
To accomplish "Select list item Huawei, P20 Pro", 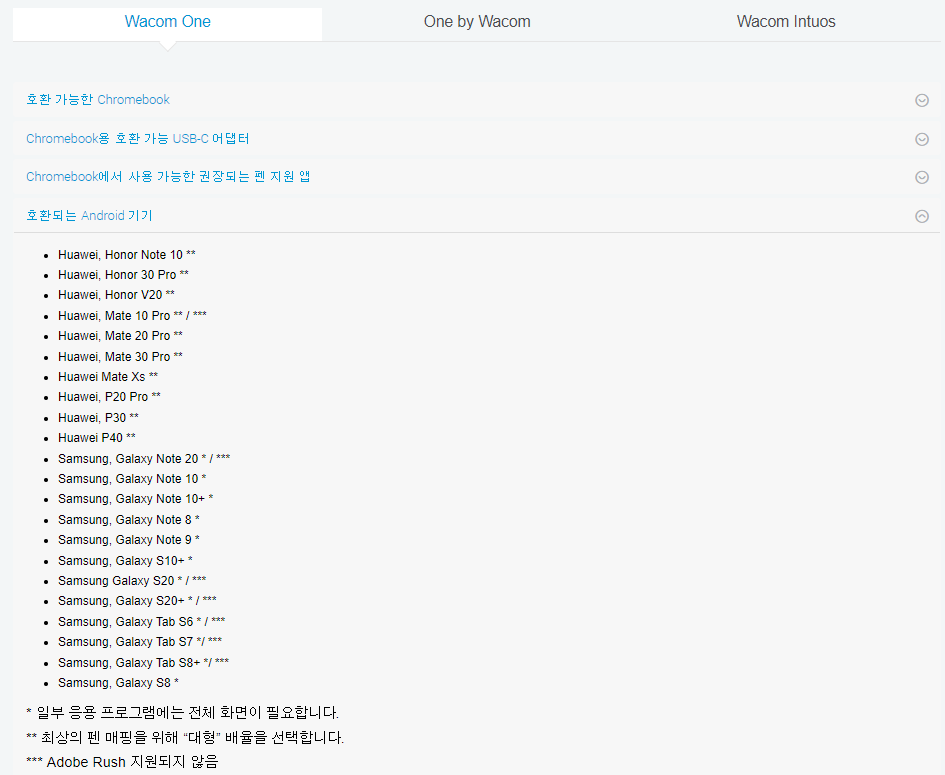I will pyautogui.click(x=110, y=397).
